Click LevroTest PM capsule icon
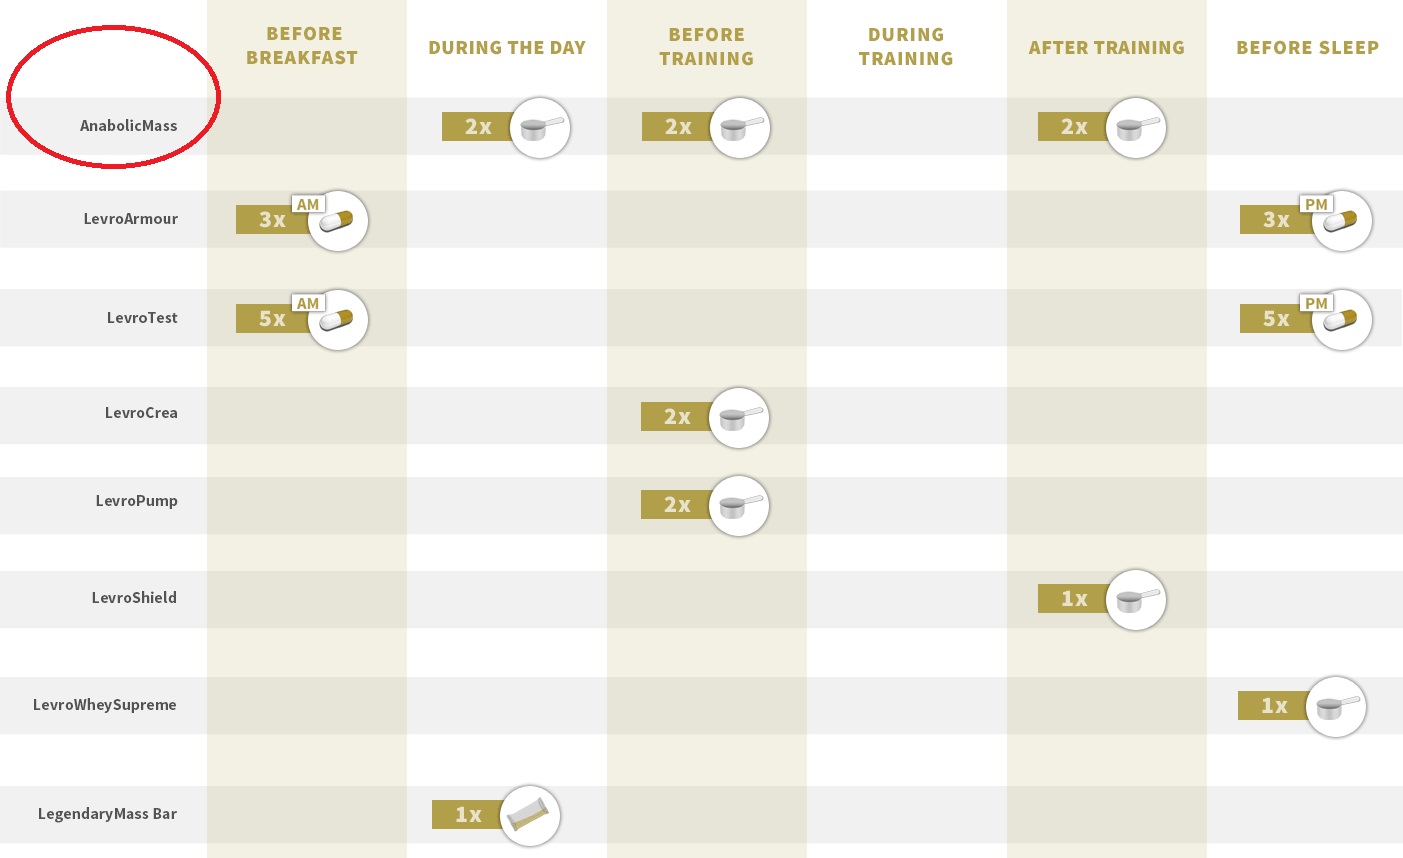 coord(1342,320)
